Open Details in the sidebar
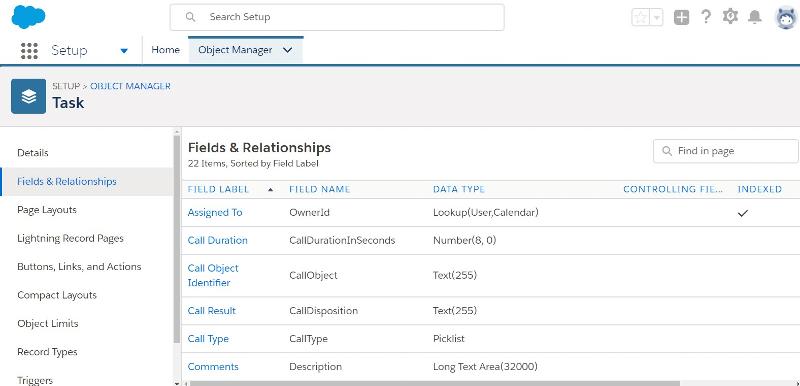Screen dimensions: 800x386 [x=33, y=152]
